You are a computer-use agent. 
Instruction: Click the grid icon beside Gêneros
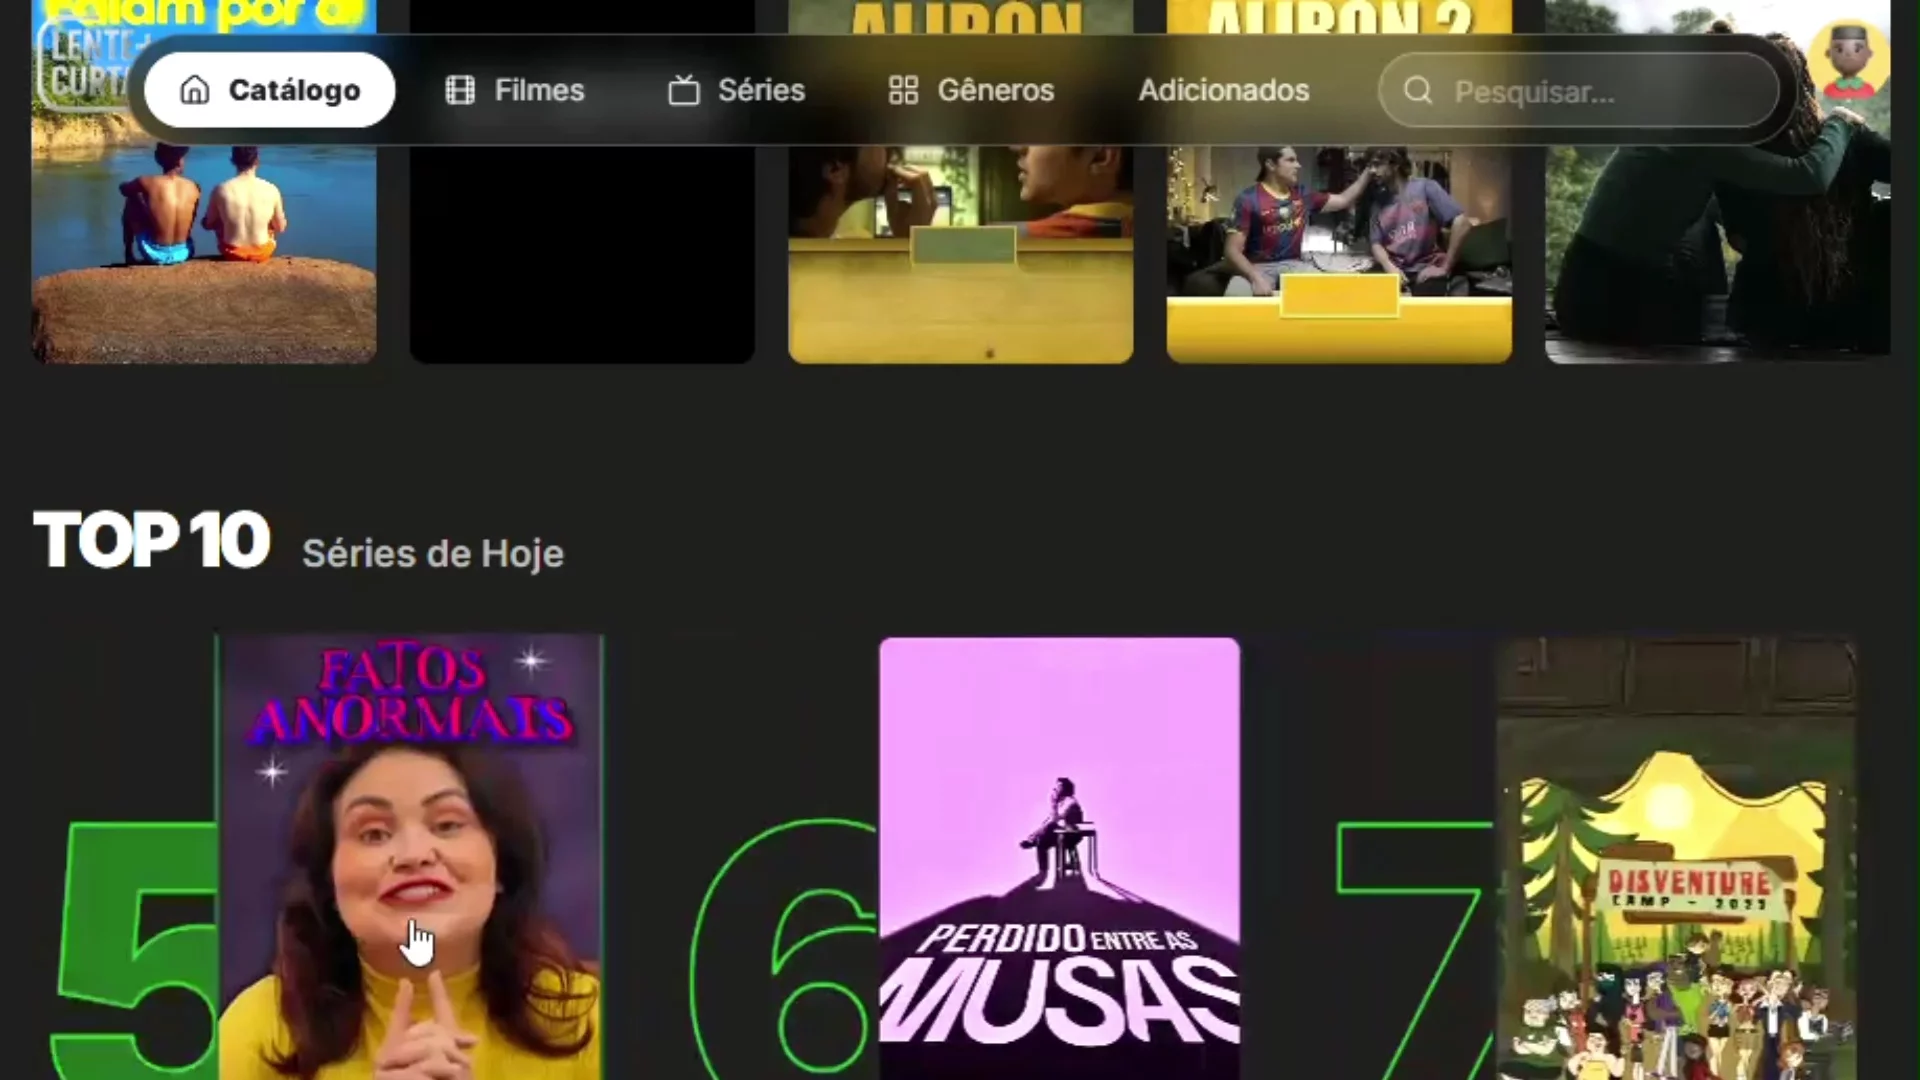pos(903,90)
